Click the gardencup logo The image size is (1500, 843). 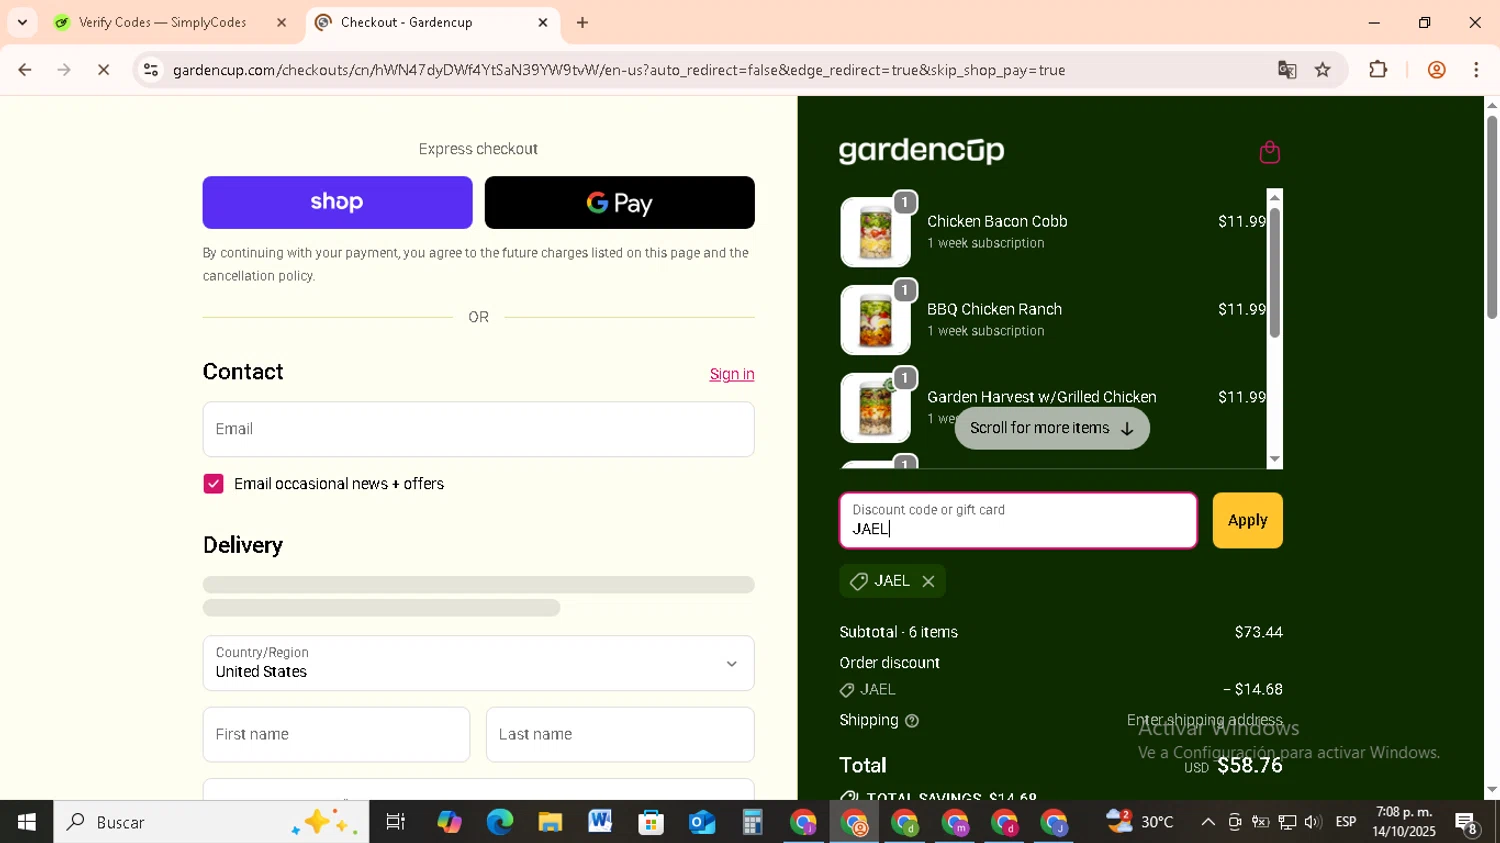pyautogui.click(x=921, y=151)
